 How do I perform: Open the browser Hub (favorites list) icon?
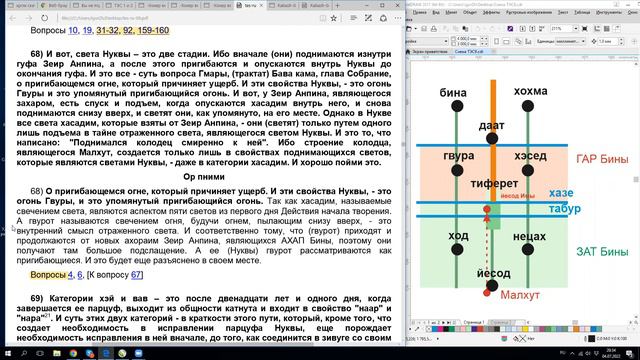pyautogui.click(x=353, y=18)
